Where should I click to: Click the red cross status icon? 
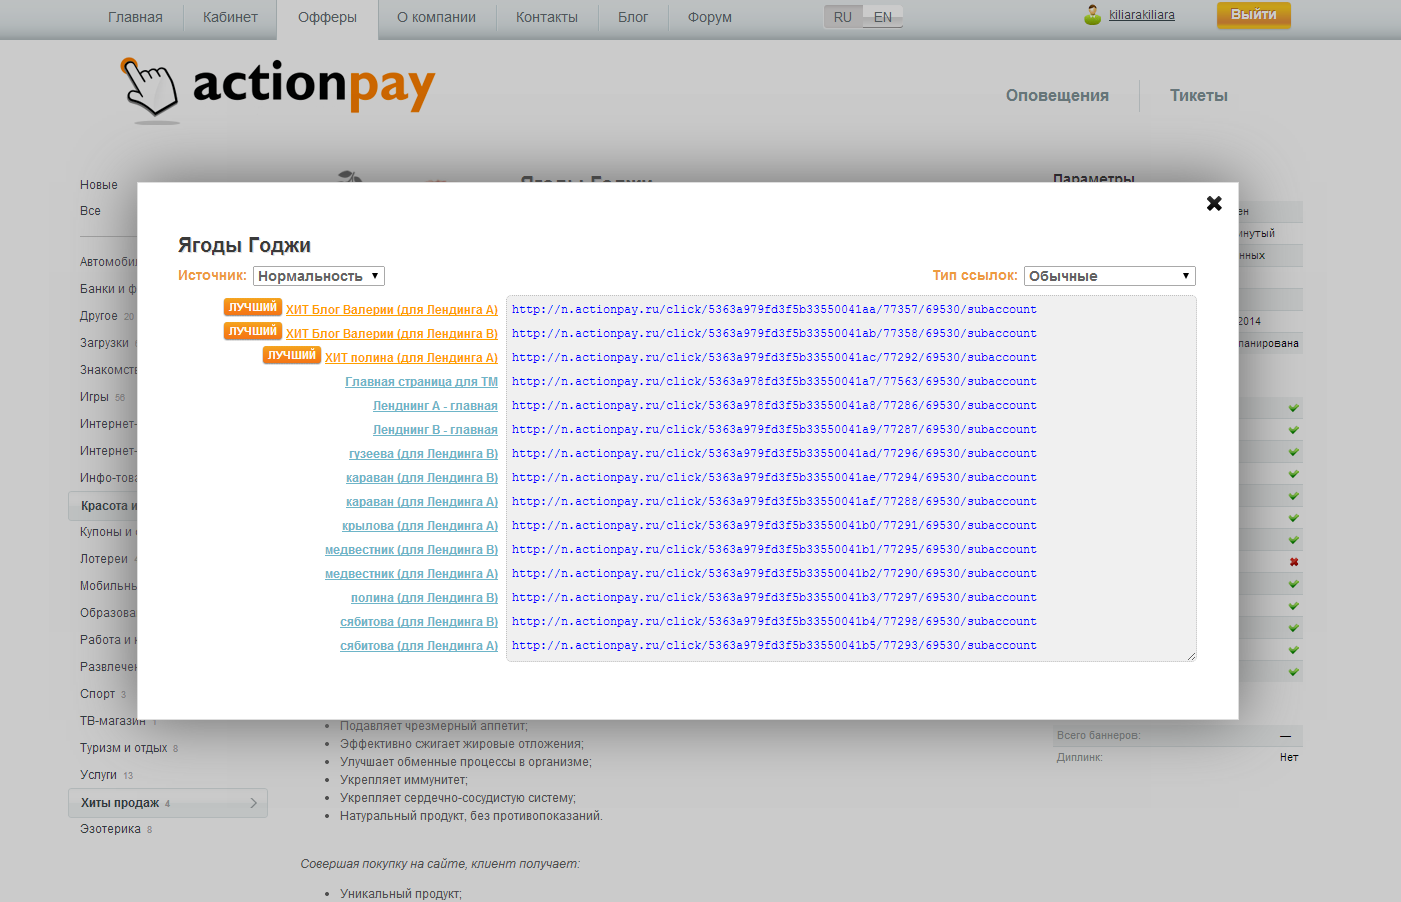[x=1294, y=562]
